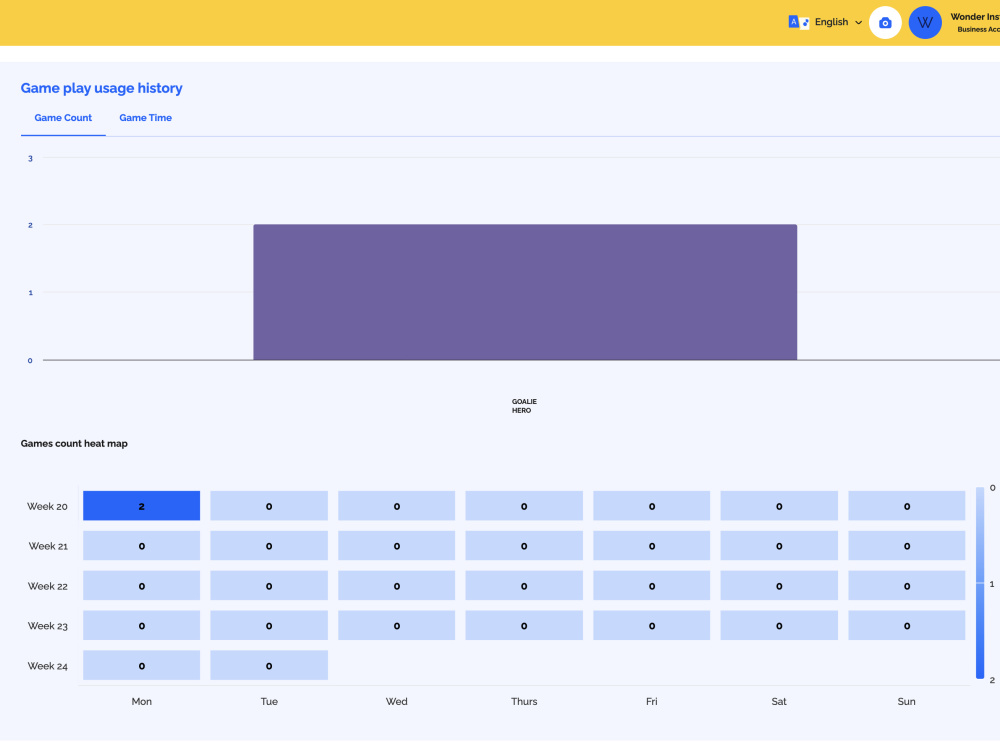
Task: Open the Wonder Business Account name
Action: (974, 22)
